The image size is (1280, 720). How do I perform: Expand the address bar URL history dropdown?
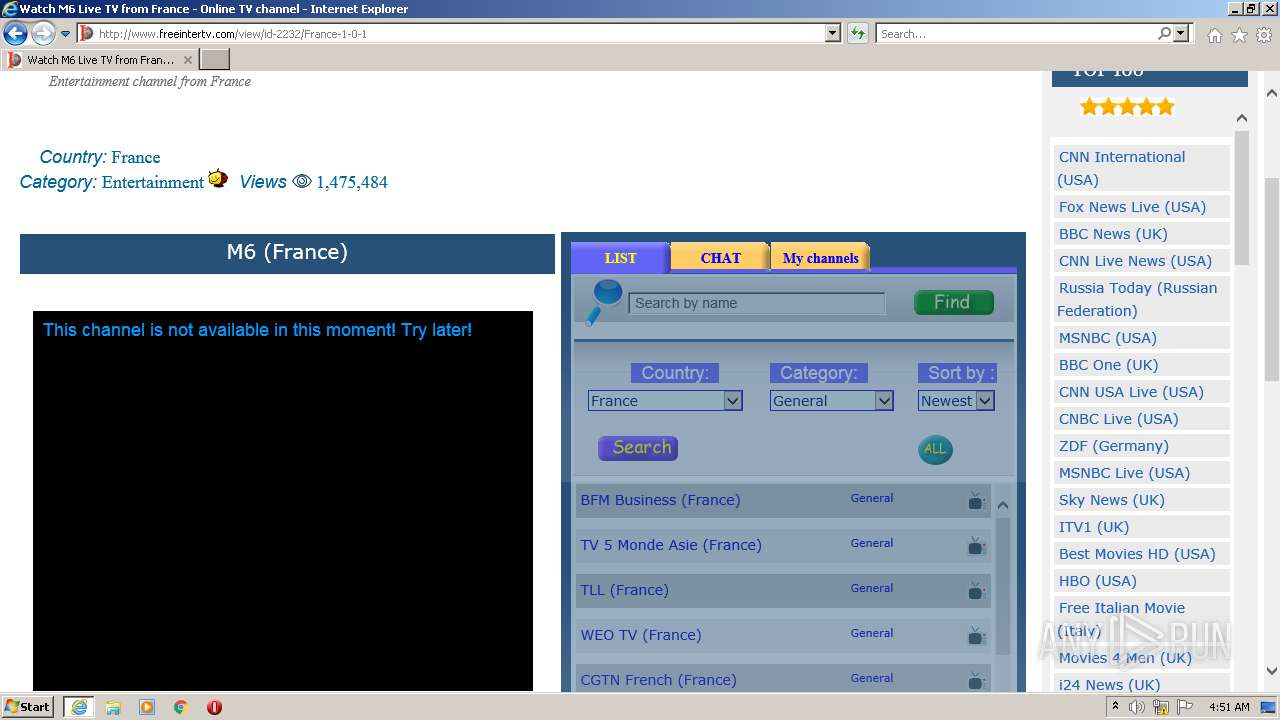coord(832,33)
